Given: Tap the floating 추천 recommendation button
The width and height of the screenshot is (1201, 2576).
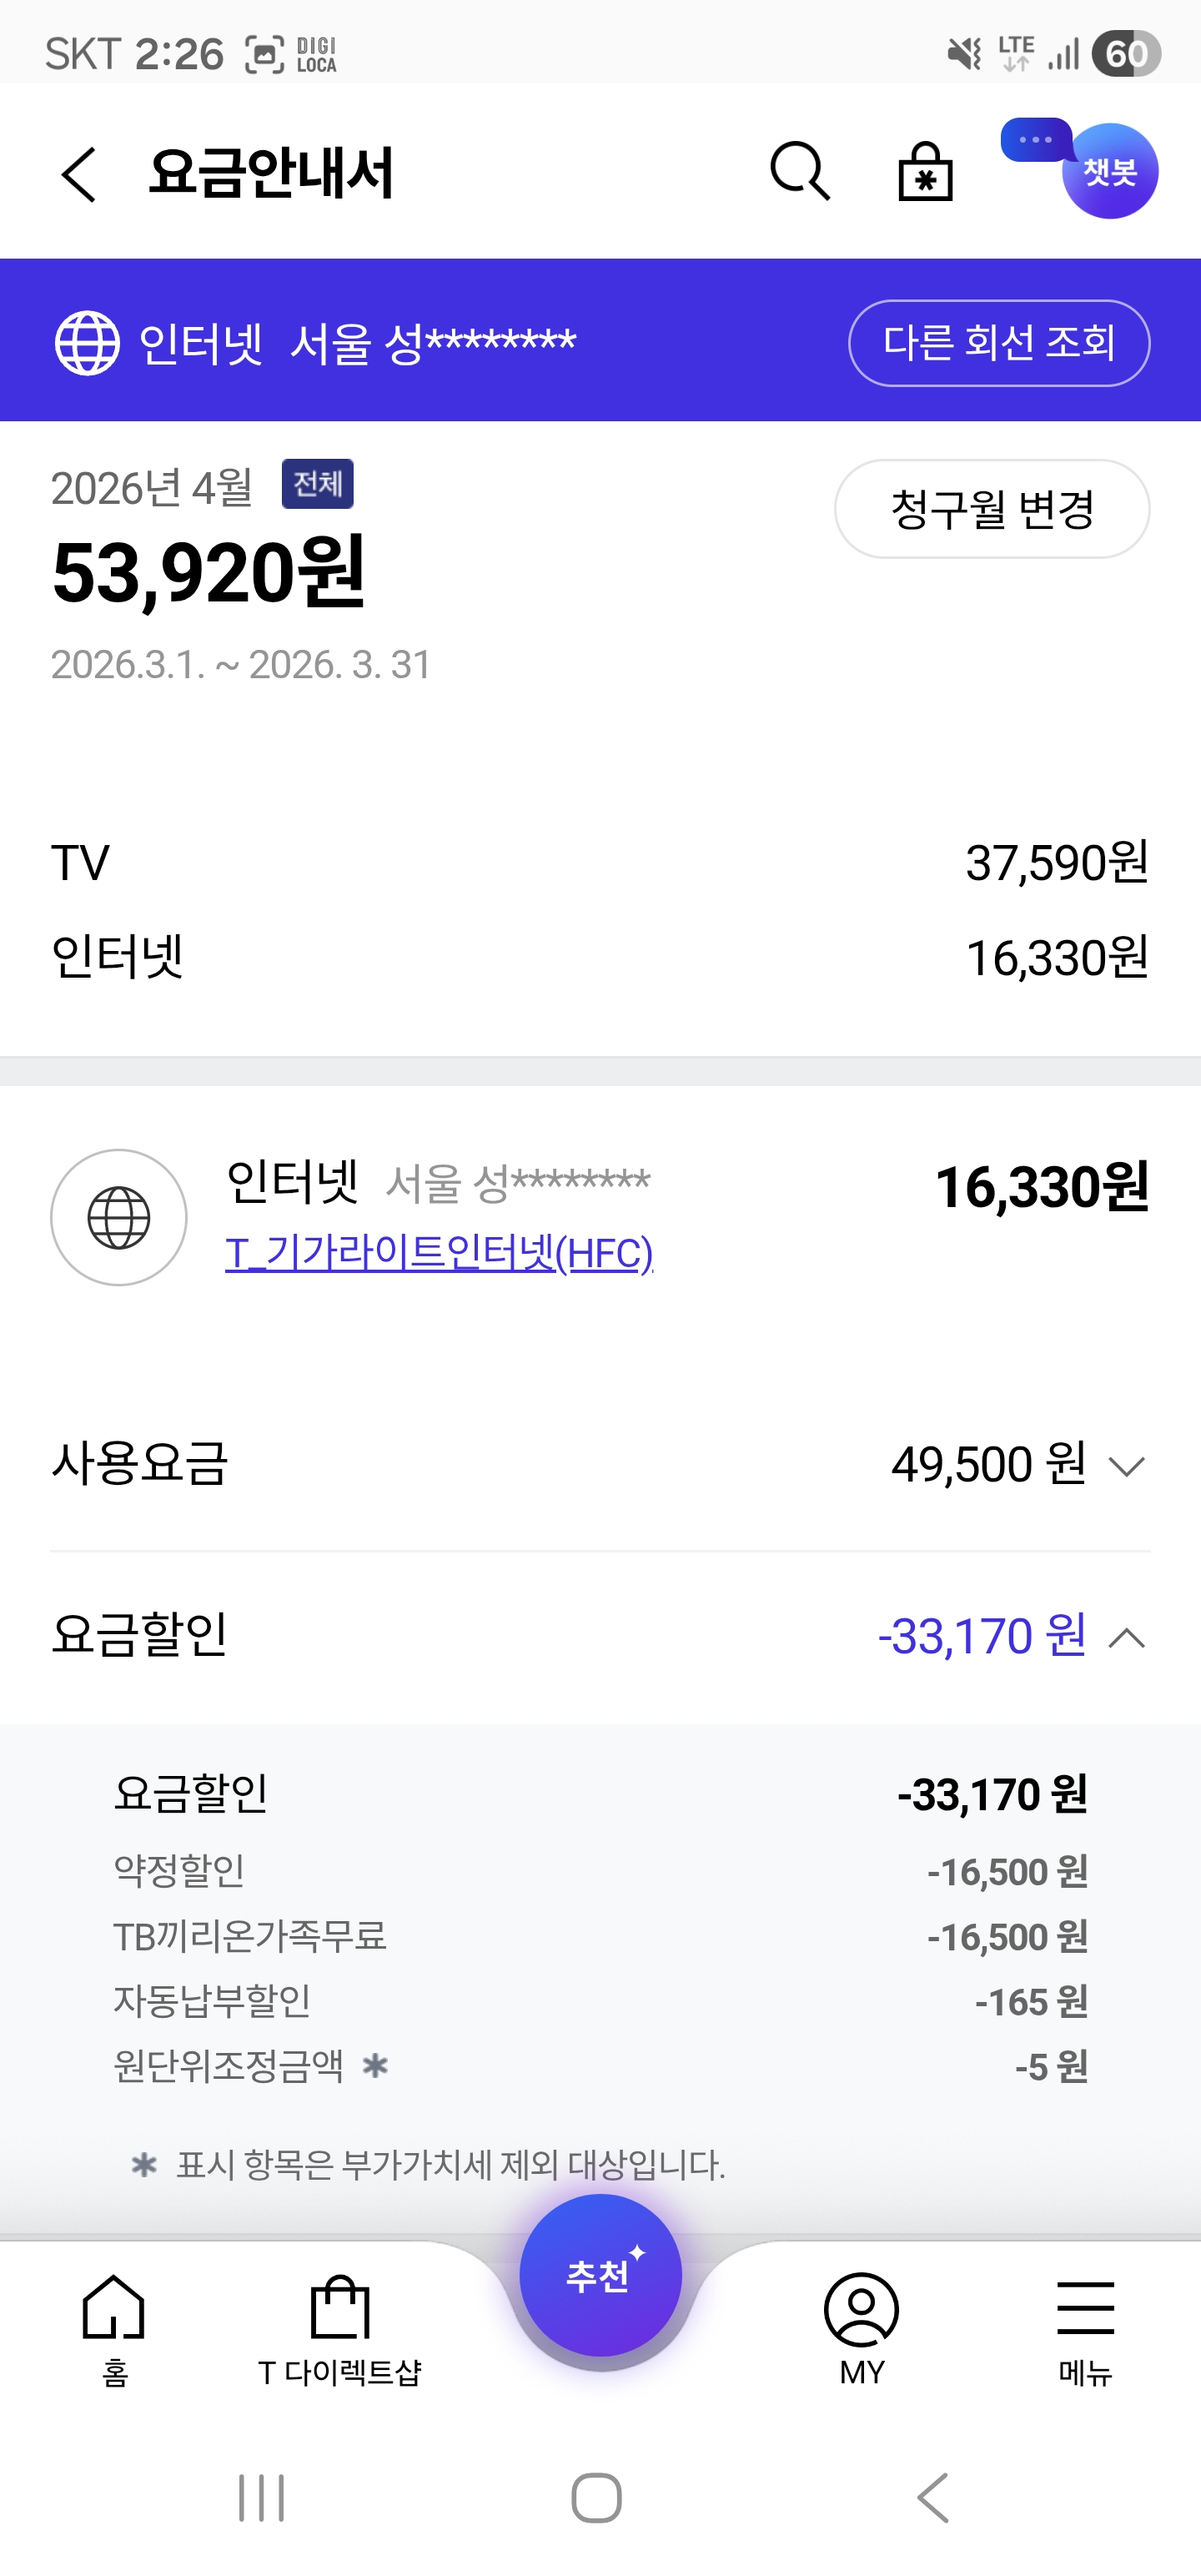Looking at the screenshot, I should coord(600,2275).
